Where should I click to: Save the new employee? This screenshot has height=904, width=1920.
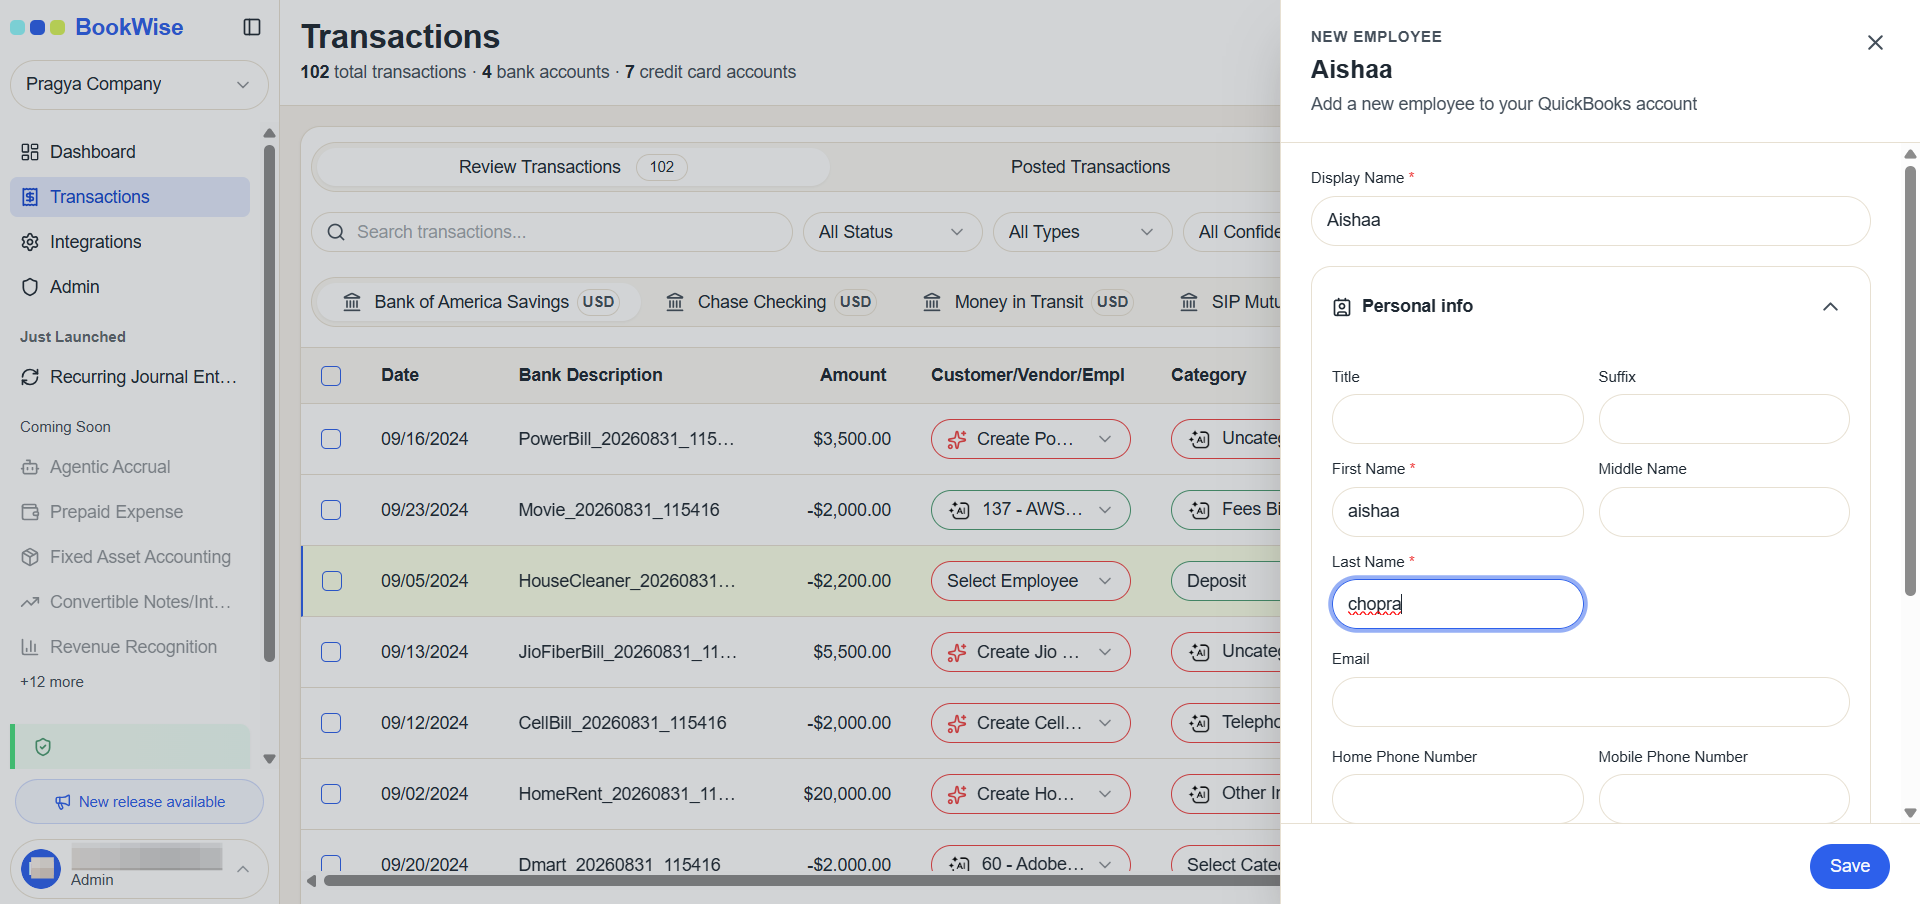tap(1849, 866)
